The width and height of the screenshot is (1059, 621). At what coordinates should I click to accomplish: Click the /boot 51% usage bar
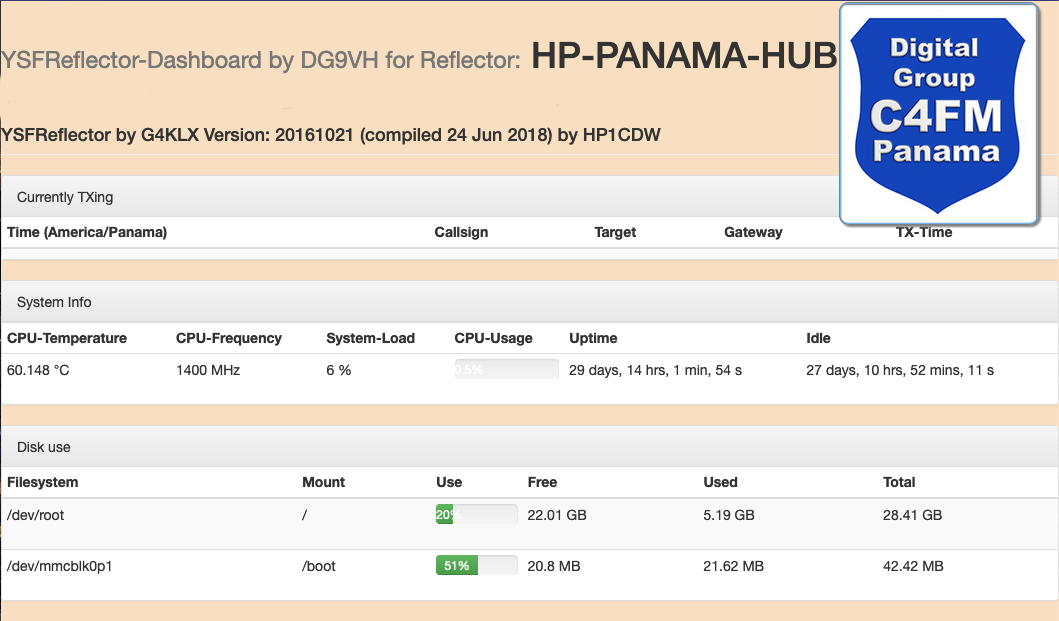coord(476,566)
